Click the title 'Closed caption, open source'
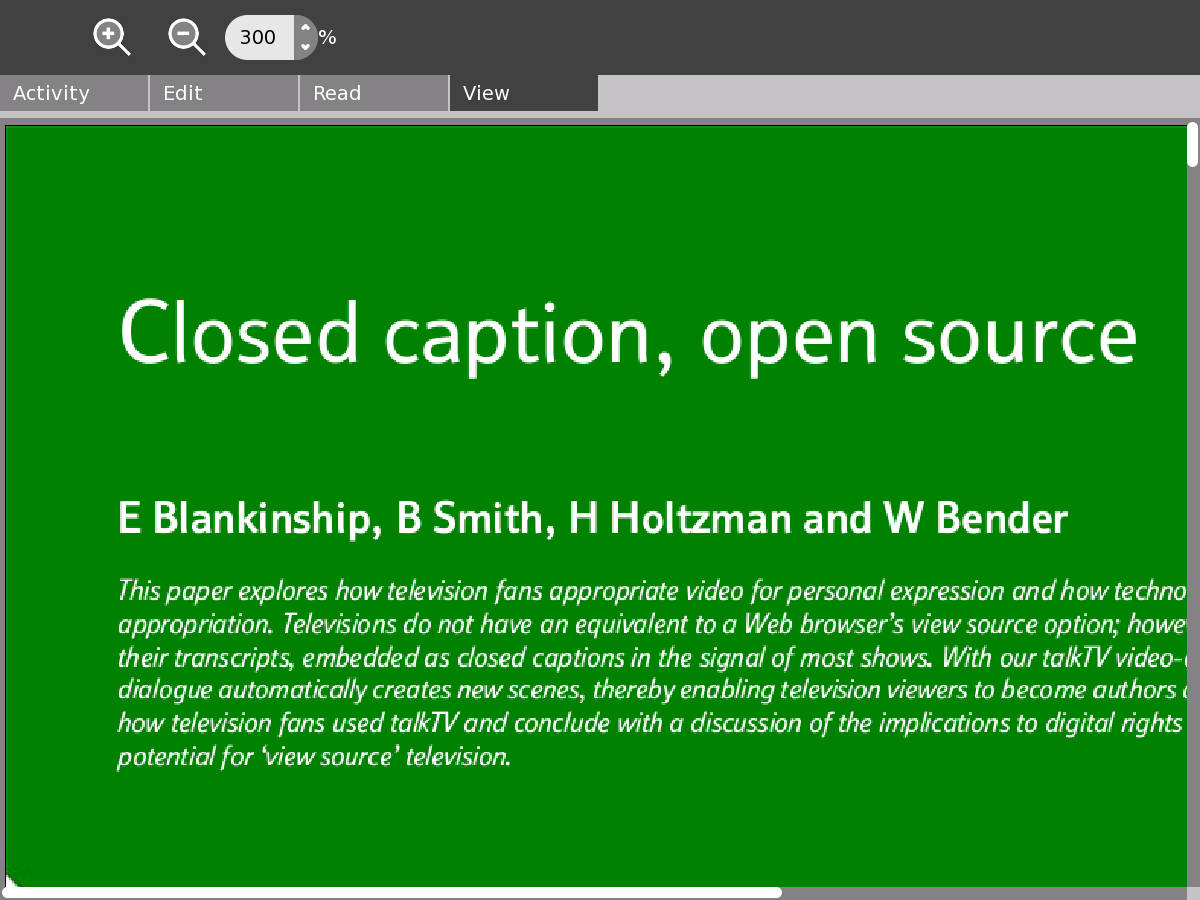The image size is (1200, 900). pos(627,333)
